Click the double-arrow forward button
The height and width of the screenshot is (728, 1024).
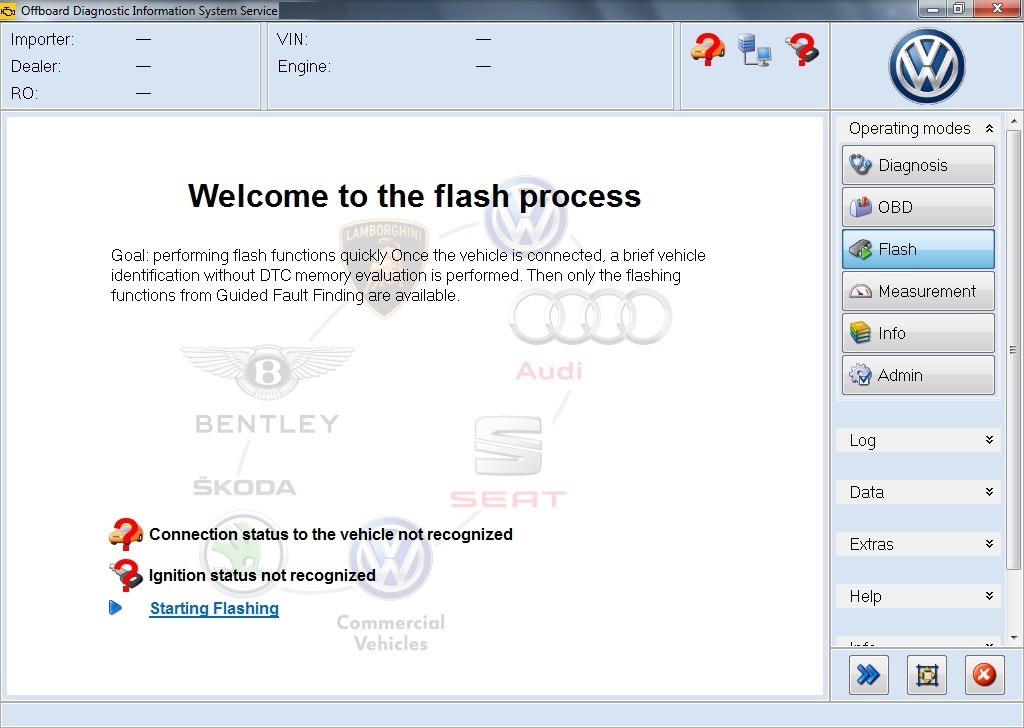click(x=869, y=675)
